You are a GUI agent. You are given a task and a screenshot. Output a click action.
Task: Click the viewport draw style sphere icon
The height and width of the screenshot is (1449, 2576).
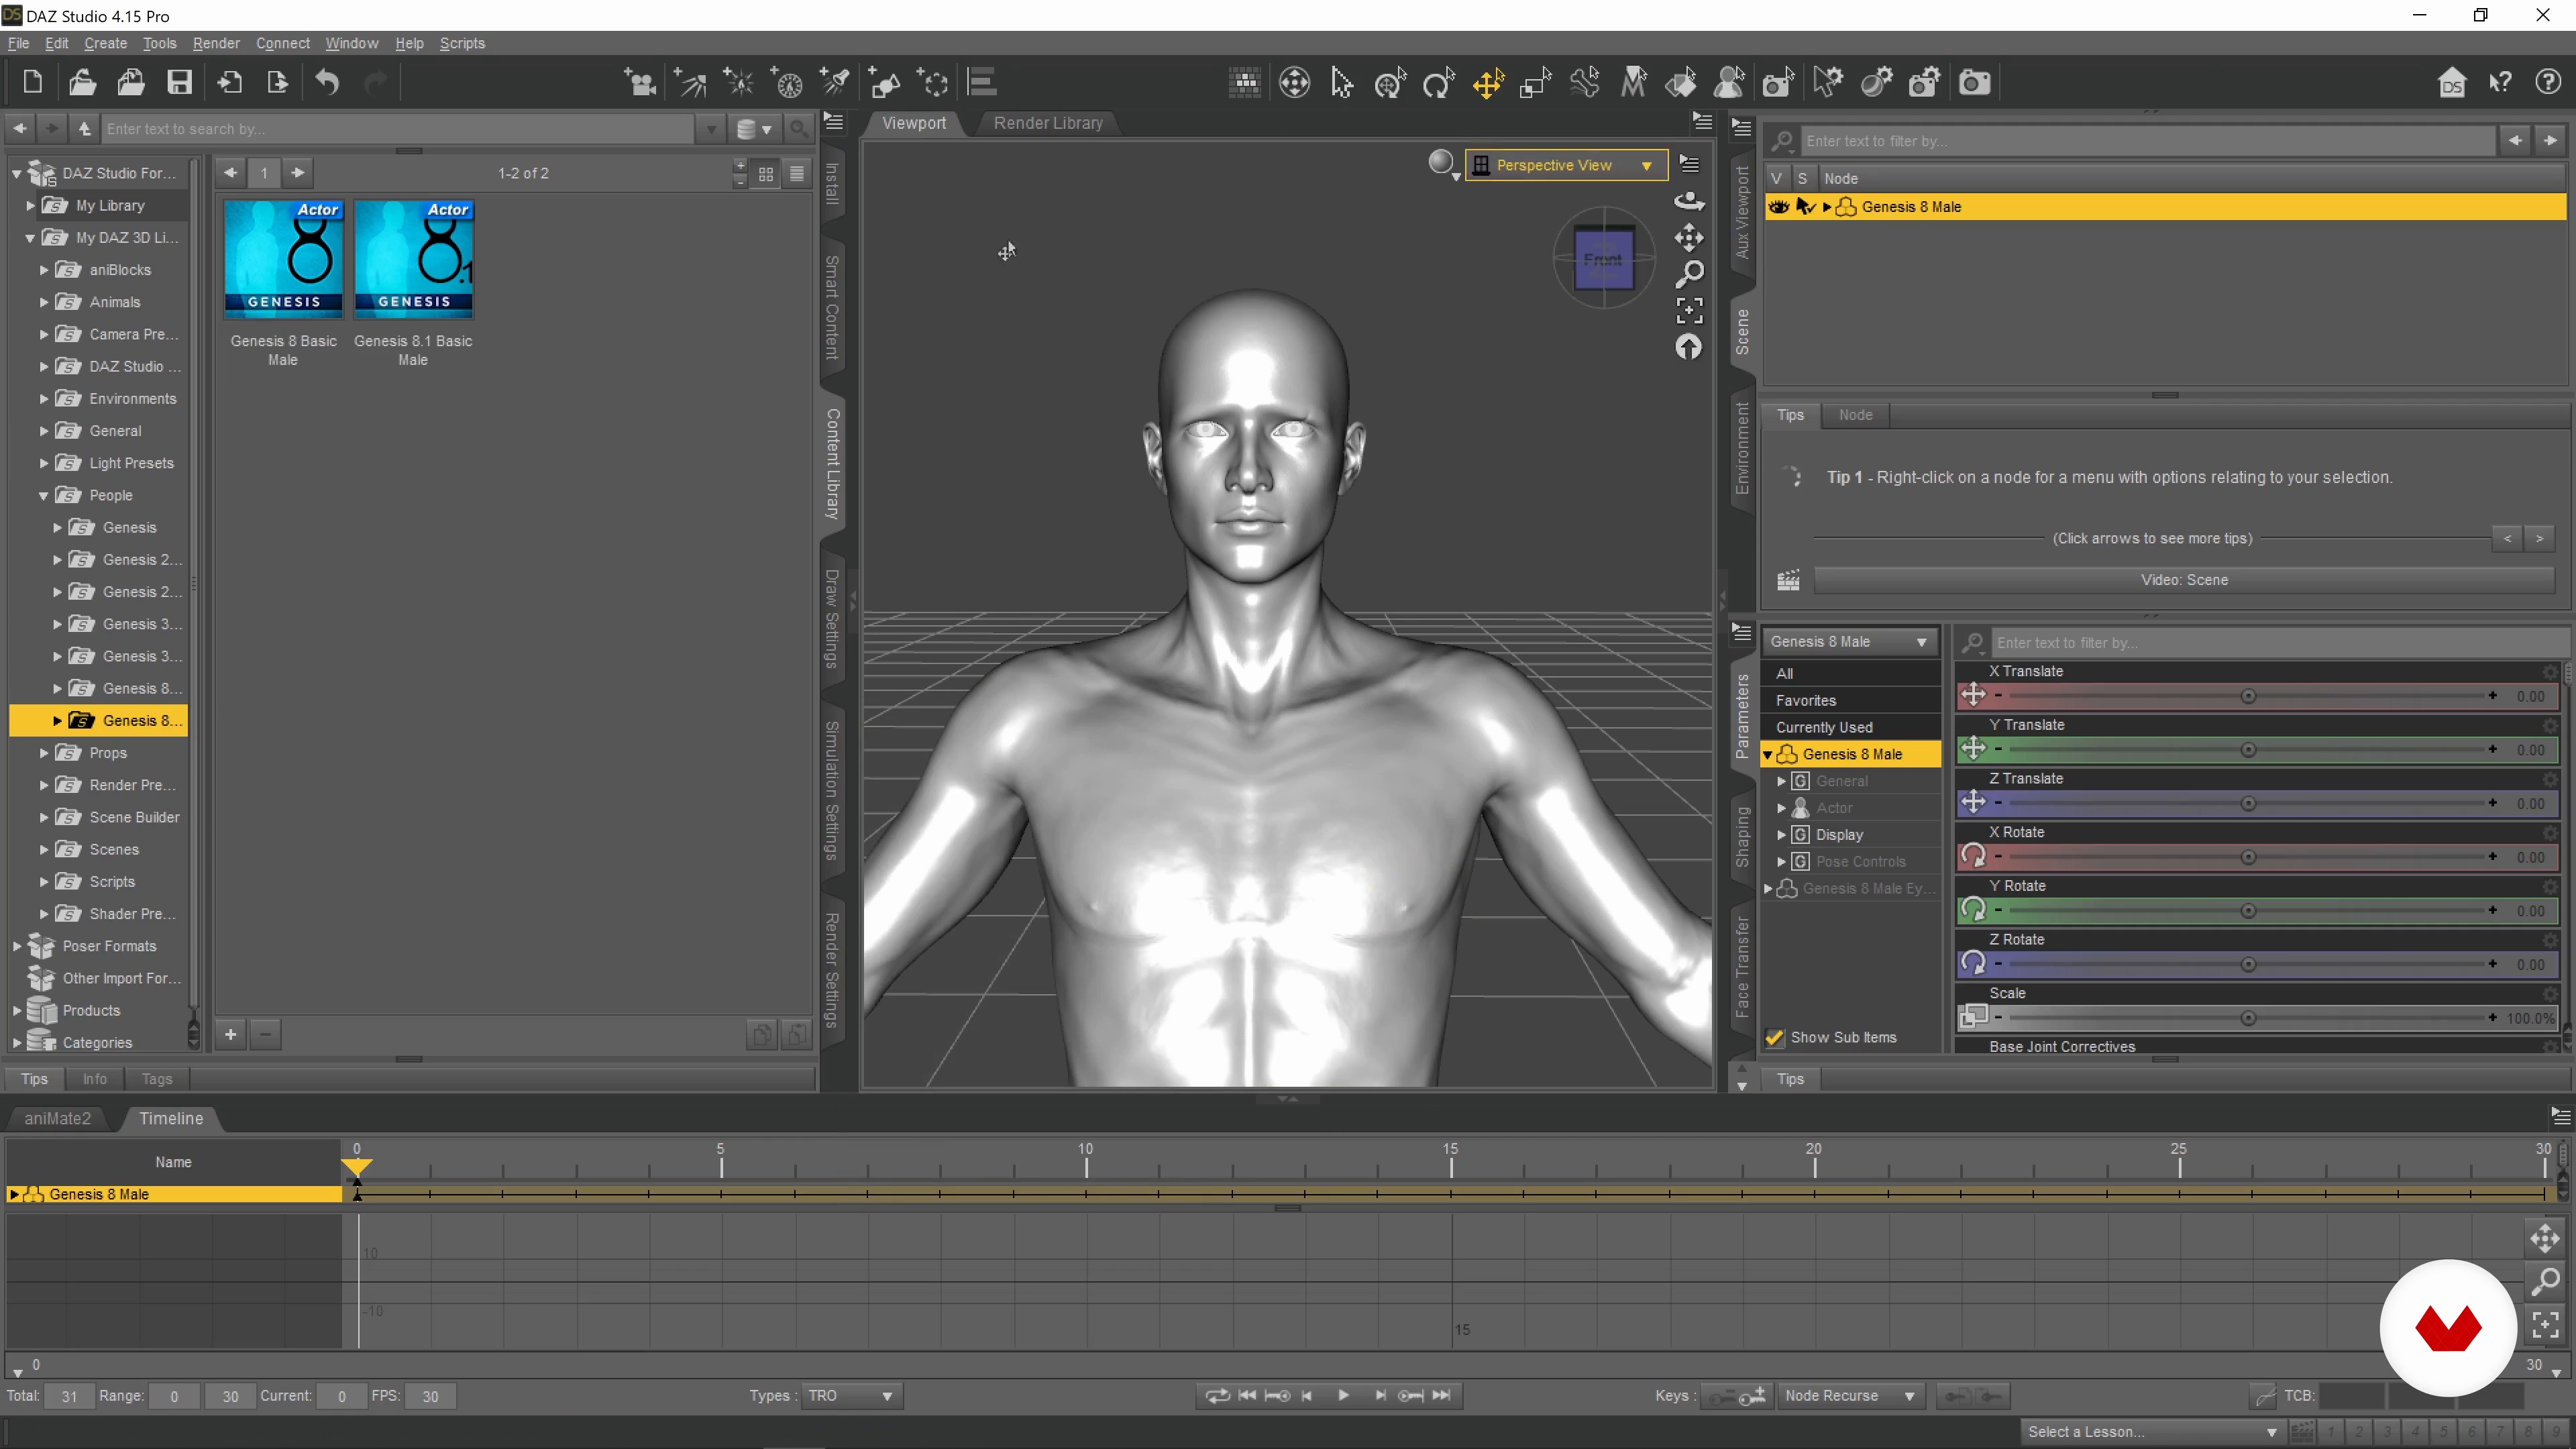pyautogui.click(x=1441, y=163)
